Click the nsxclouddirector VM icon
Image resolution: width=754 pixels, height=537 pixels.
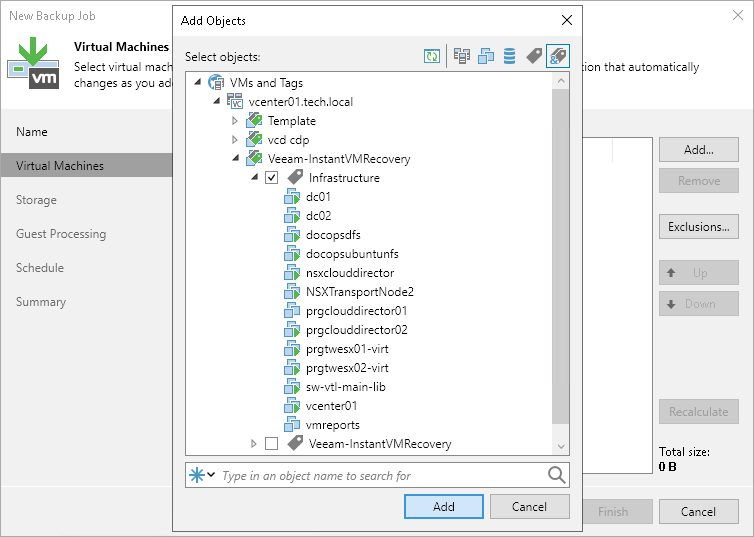click(x=292, y=273)
